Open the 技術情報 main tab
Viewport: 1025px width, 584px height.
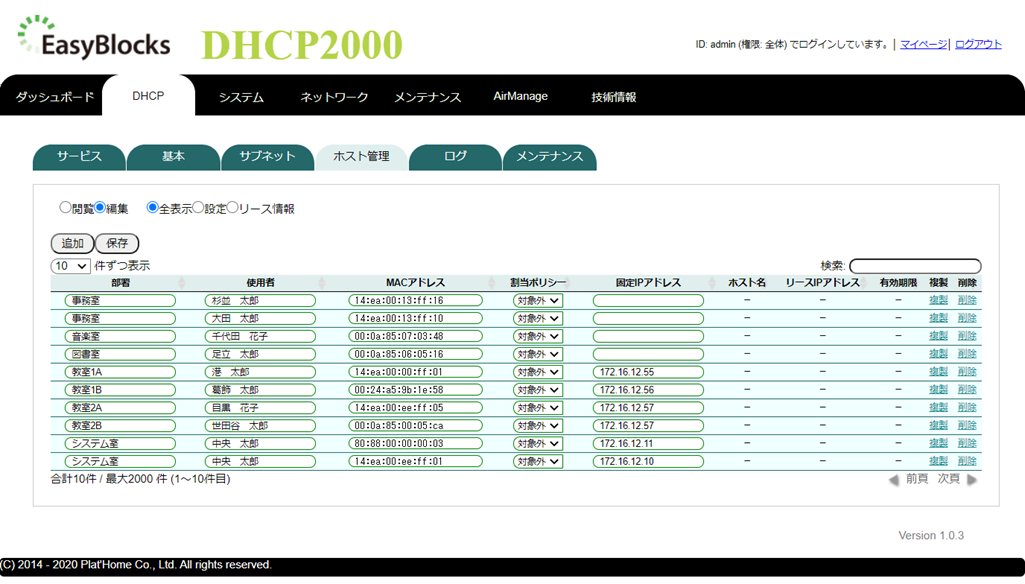[x=614, y=97]
